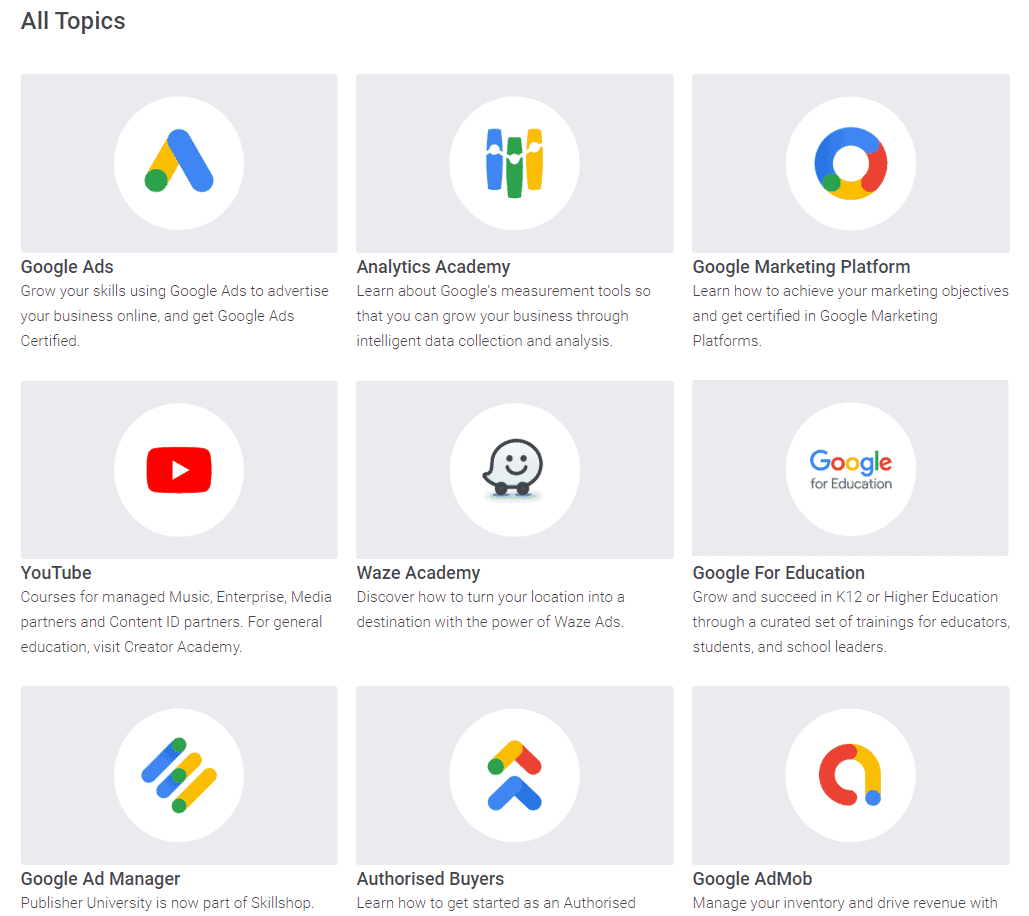Click the YouTube courses description text
This screenshot has height=916, width=1029.
coord(171,622)
